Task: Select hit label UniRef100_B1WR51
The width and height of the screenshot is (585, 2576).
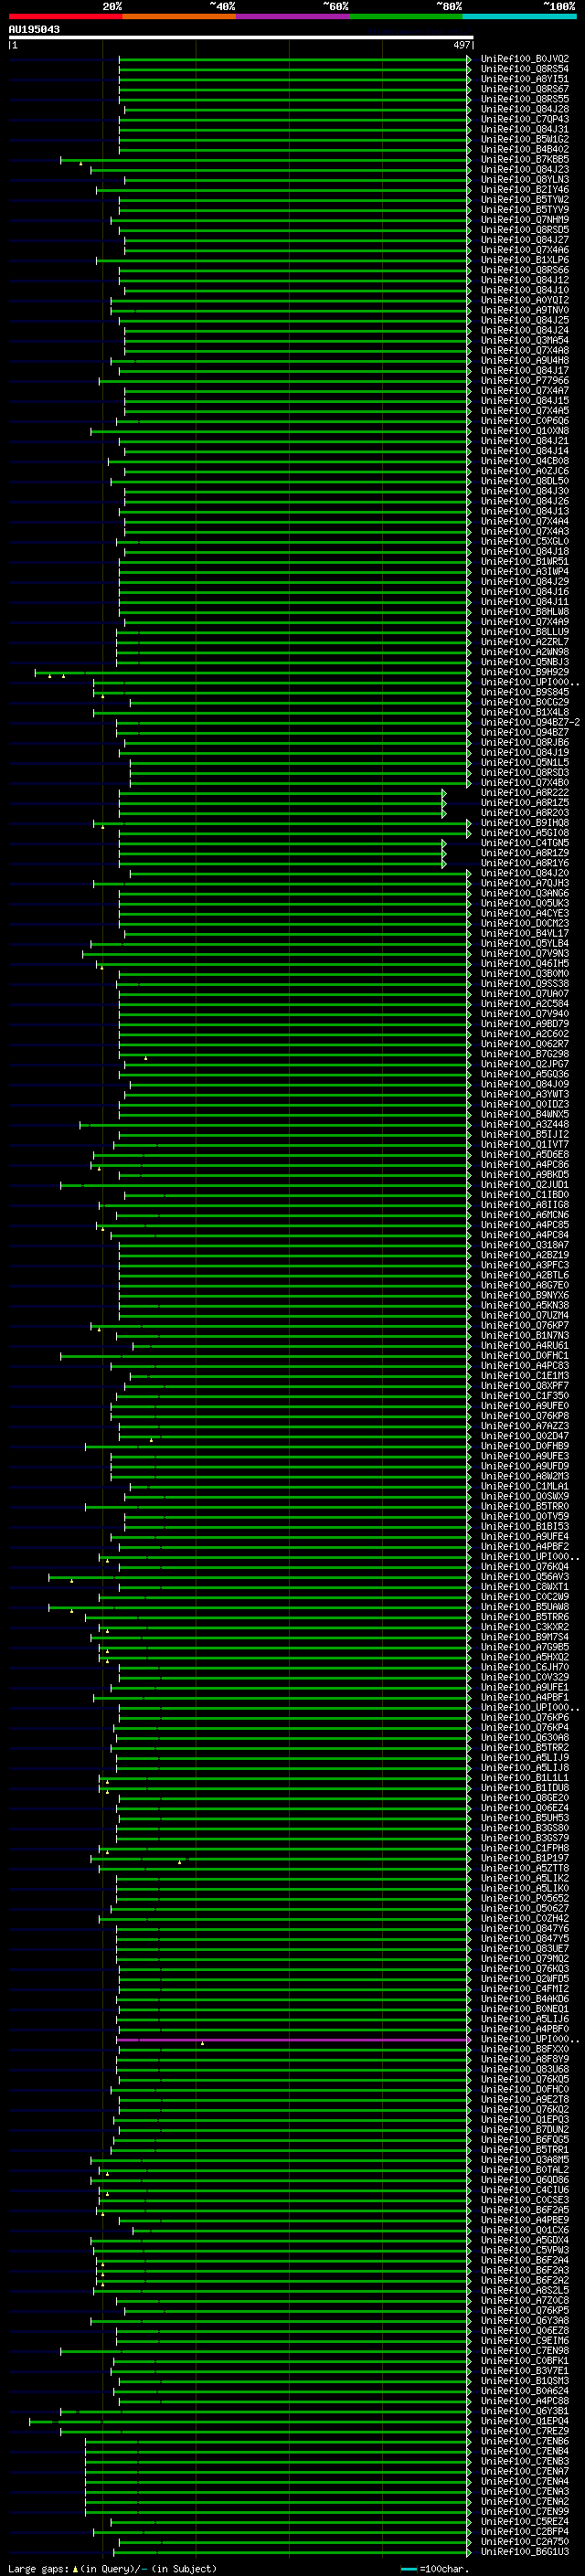Action: point(525,561)
